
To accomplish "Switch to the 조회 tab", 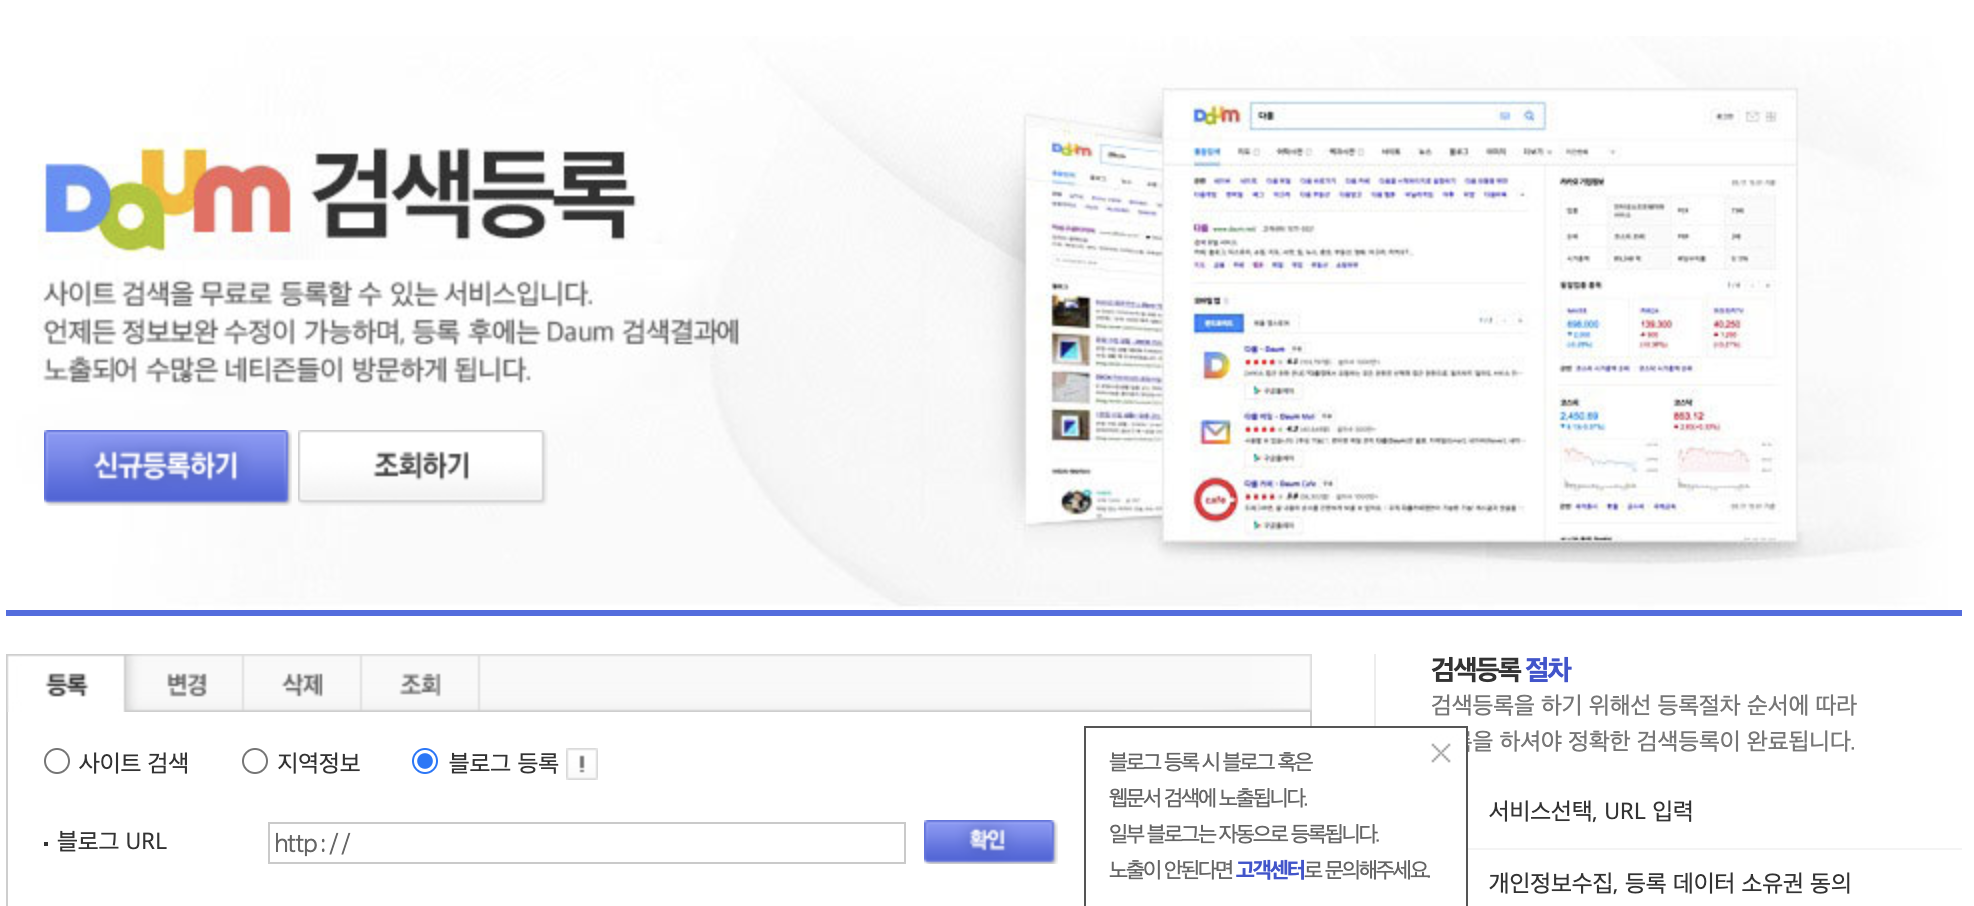I will (x=421, y=684).
